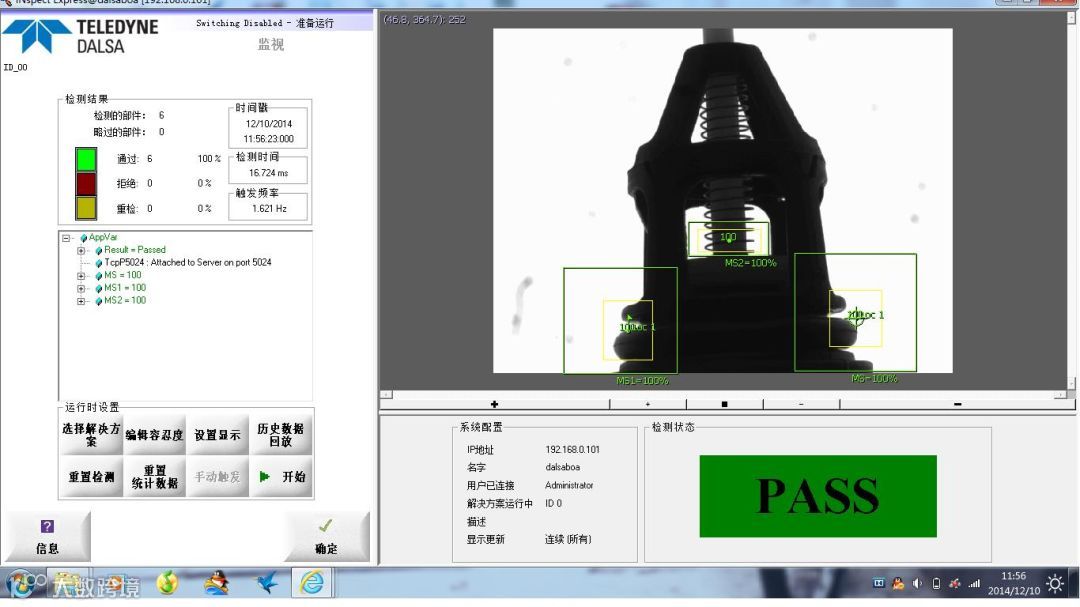
Task: Click the image view's vertical scrollbar
Action: point(1071,200)
